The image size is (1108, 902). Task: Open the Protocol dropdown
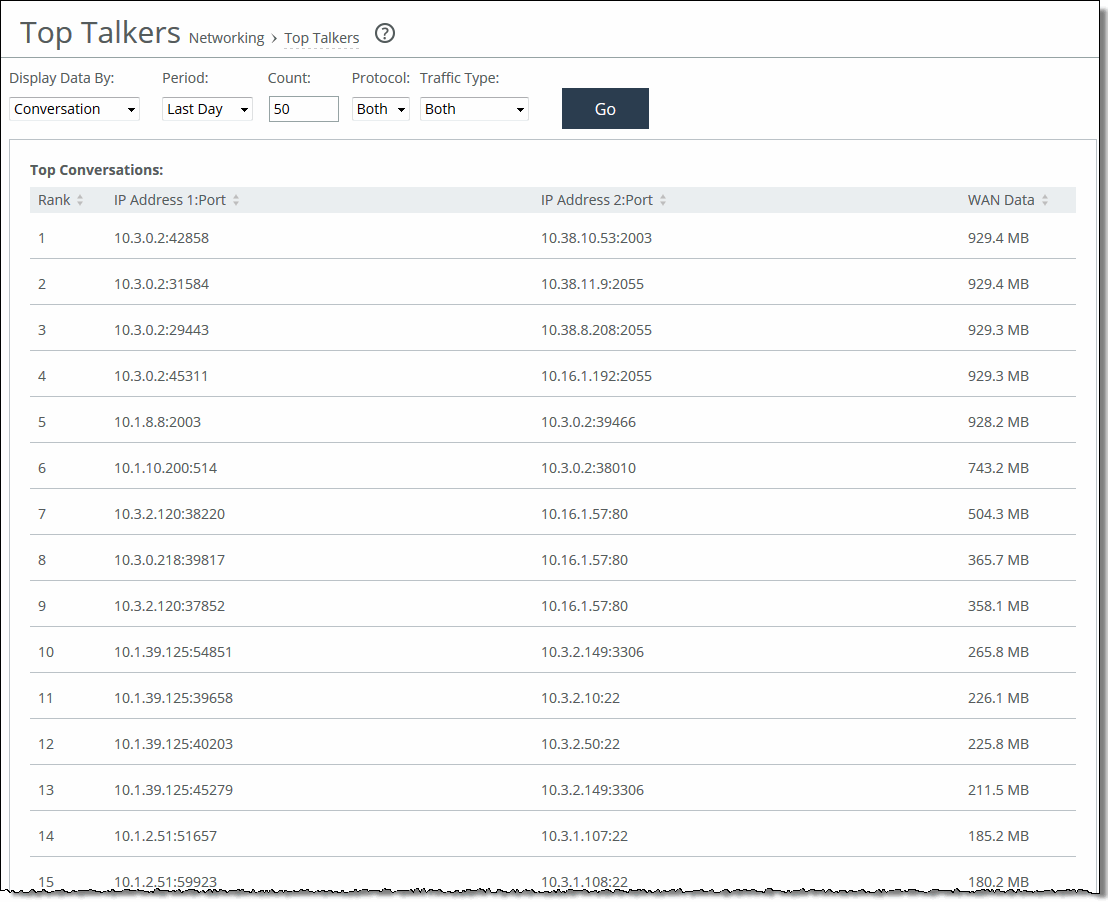coord(380,109)
